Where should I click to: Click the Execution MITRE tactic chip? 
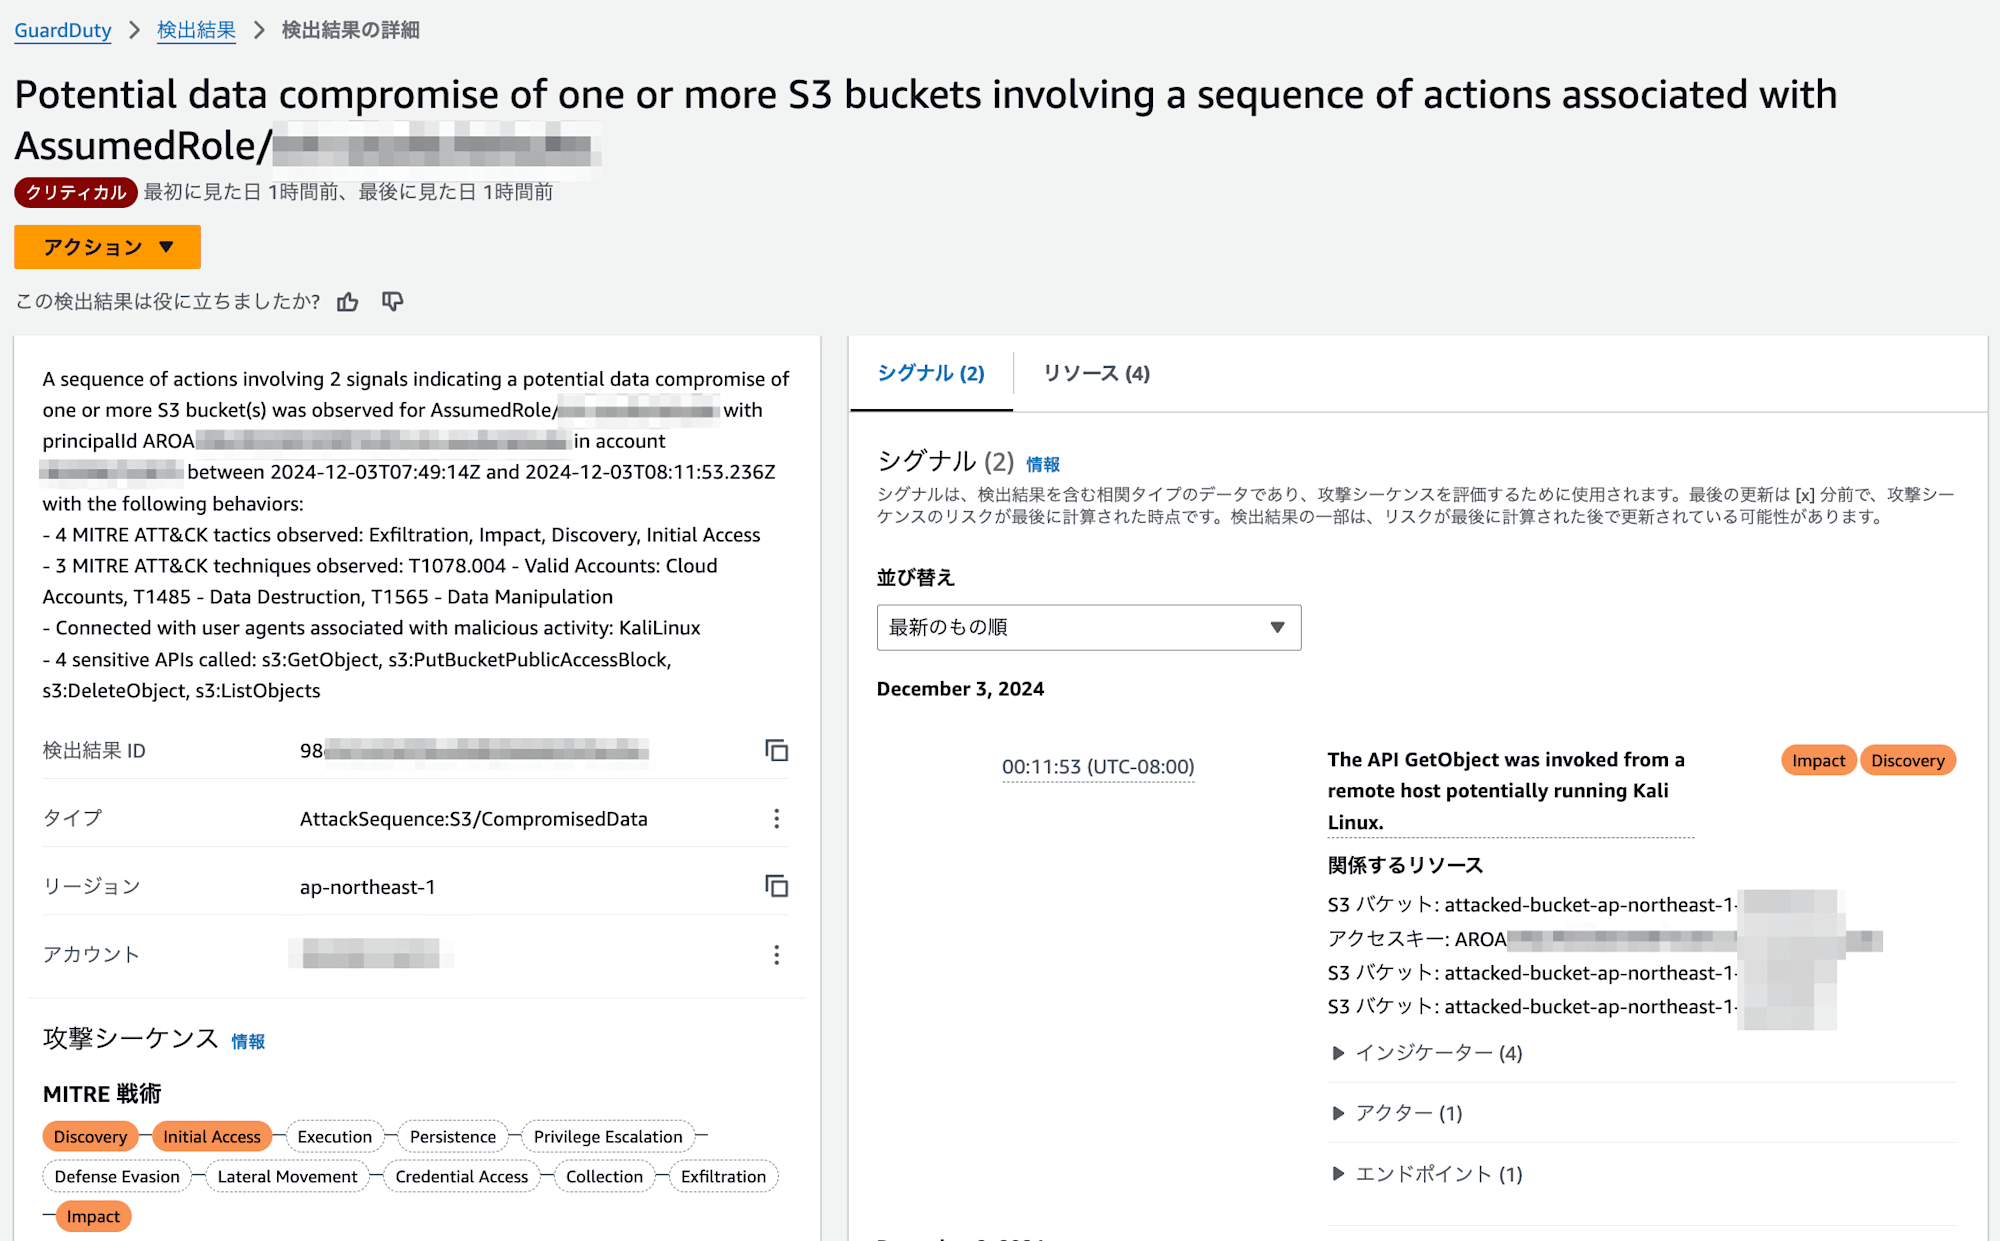(335, 1137)
